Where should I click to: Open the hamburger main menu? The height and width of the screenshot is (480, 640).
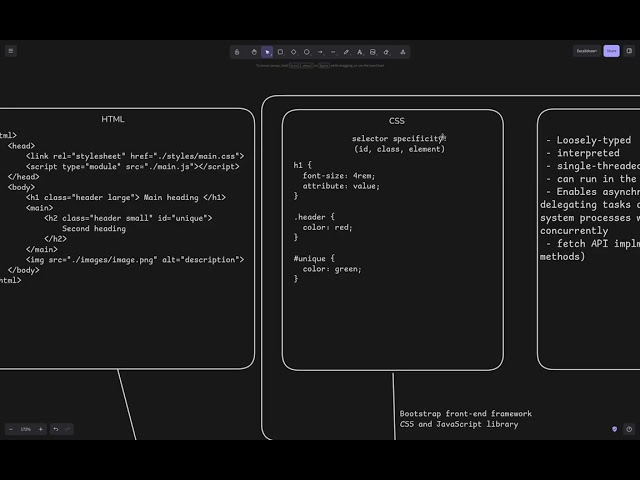click(11, 51)
